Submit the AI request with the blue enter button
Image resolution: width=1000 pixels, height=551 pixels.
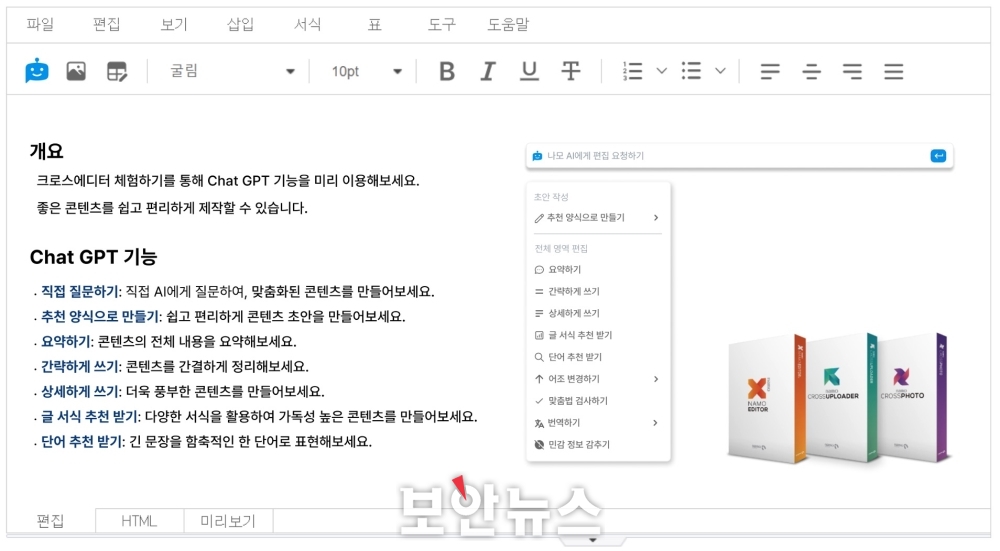coord(938,156)
